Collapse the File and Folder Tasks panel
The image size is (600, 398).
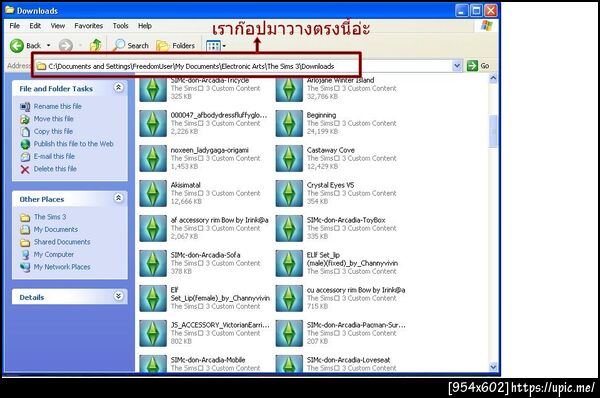(x=119, y=88)
